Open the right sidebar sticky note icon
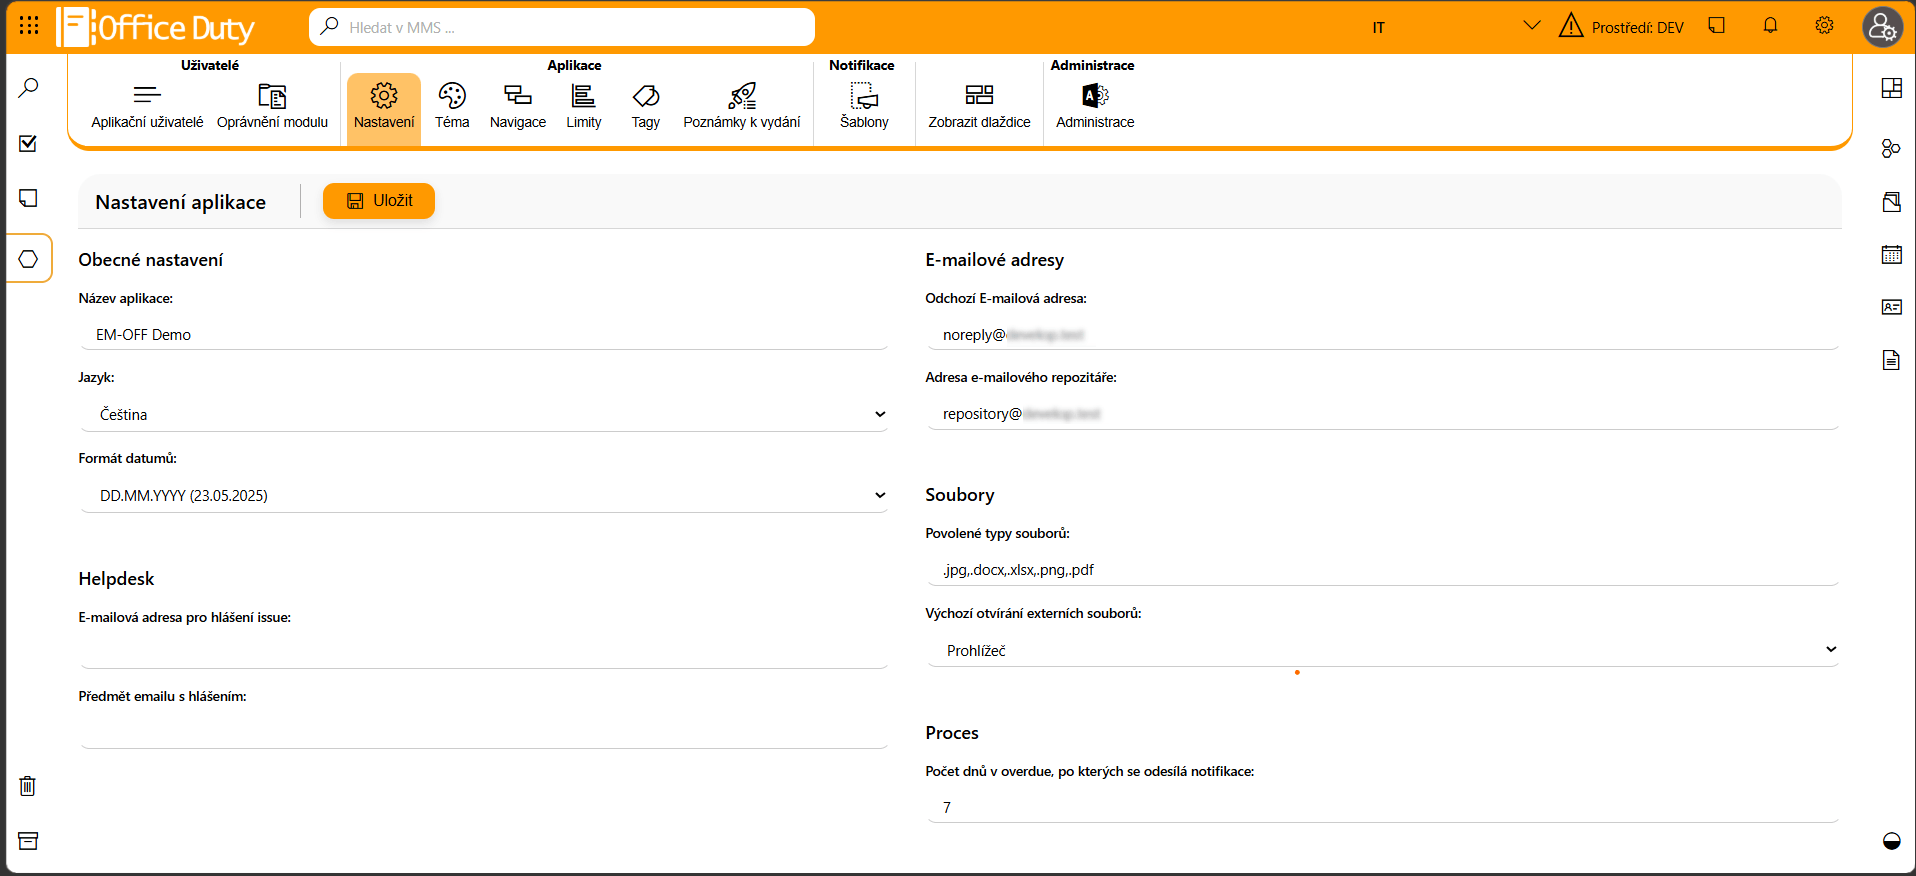Screen dimensions: 1916x876 pyautogui.click(x=1891, y=202)
